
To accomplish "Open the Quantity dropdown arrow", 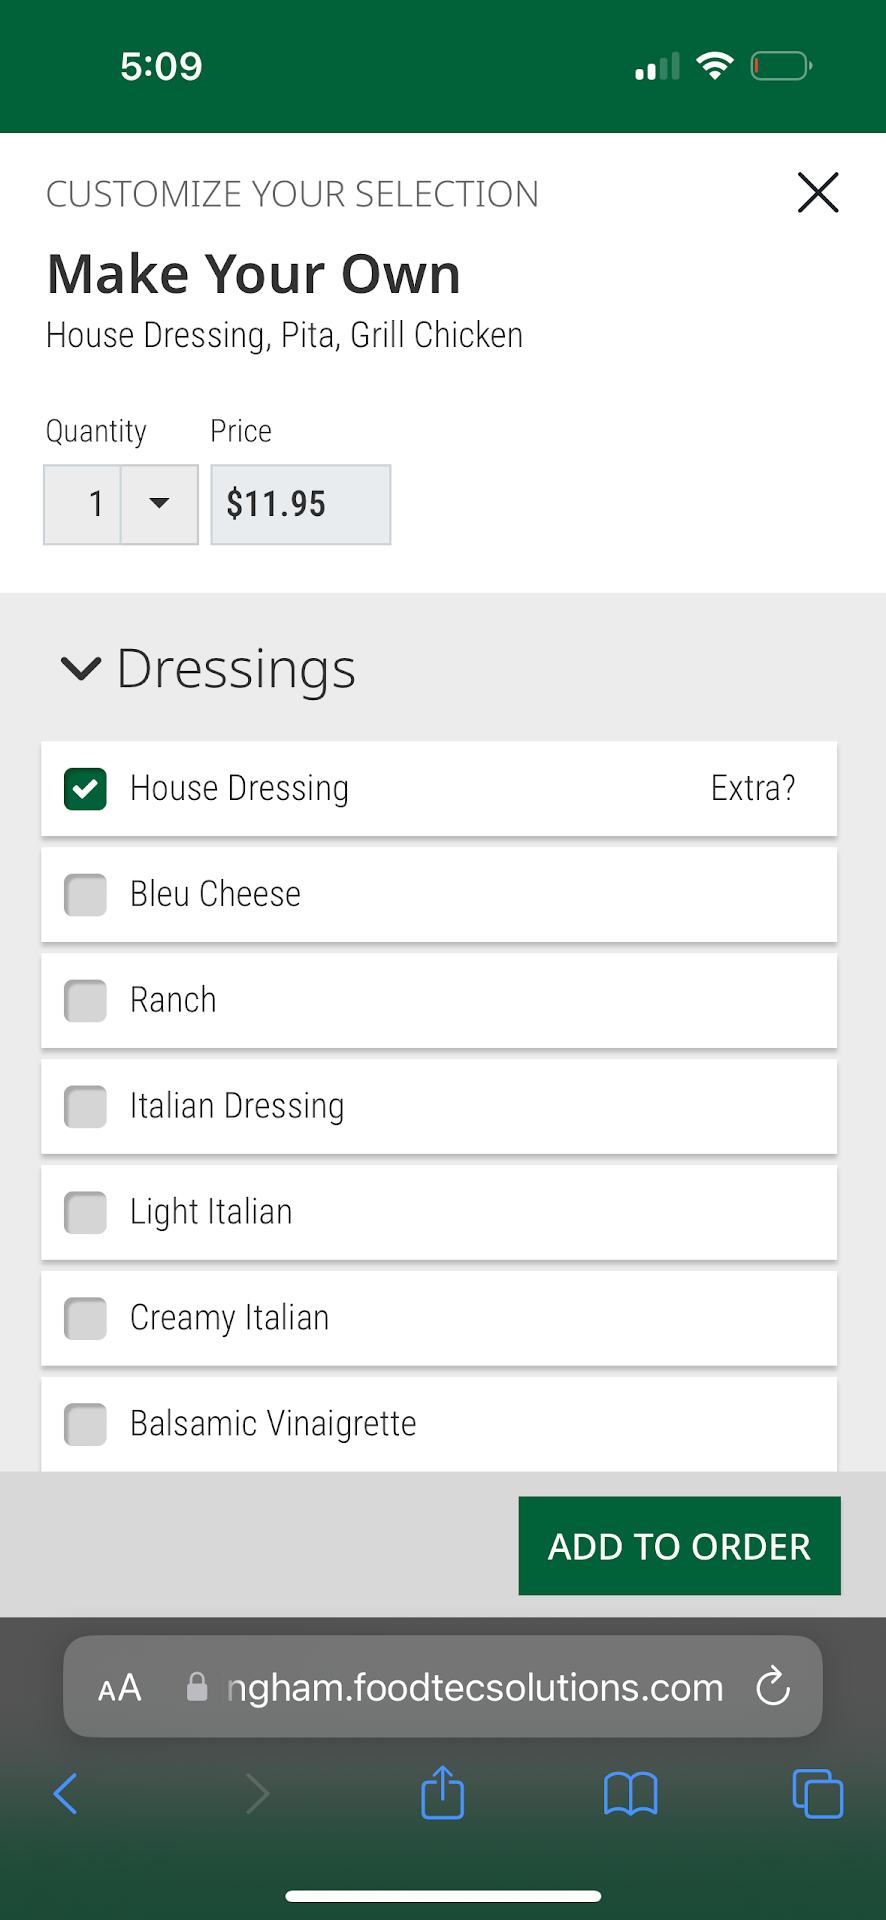I will 159,504.
